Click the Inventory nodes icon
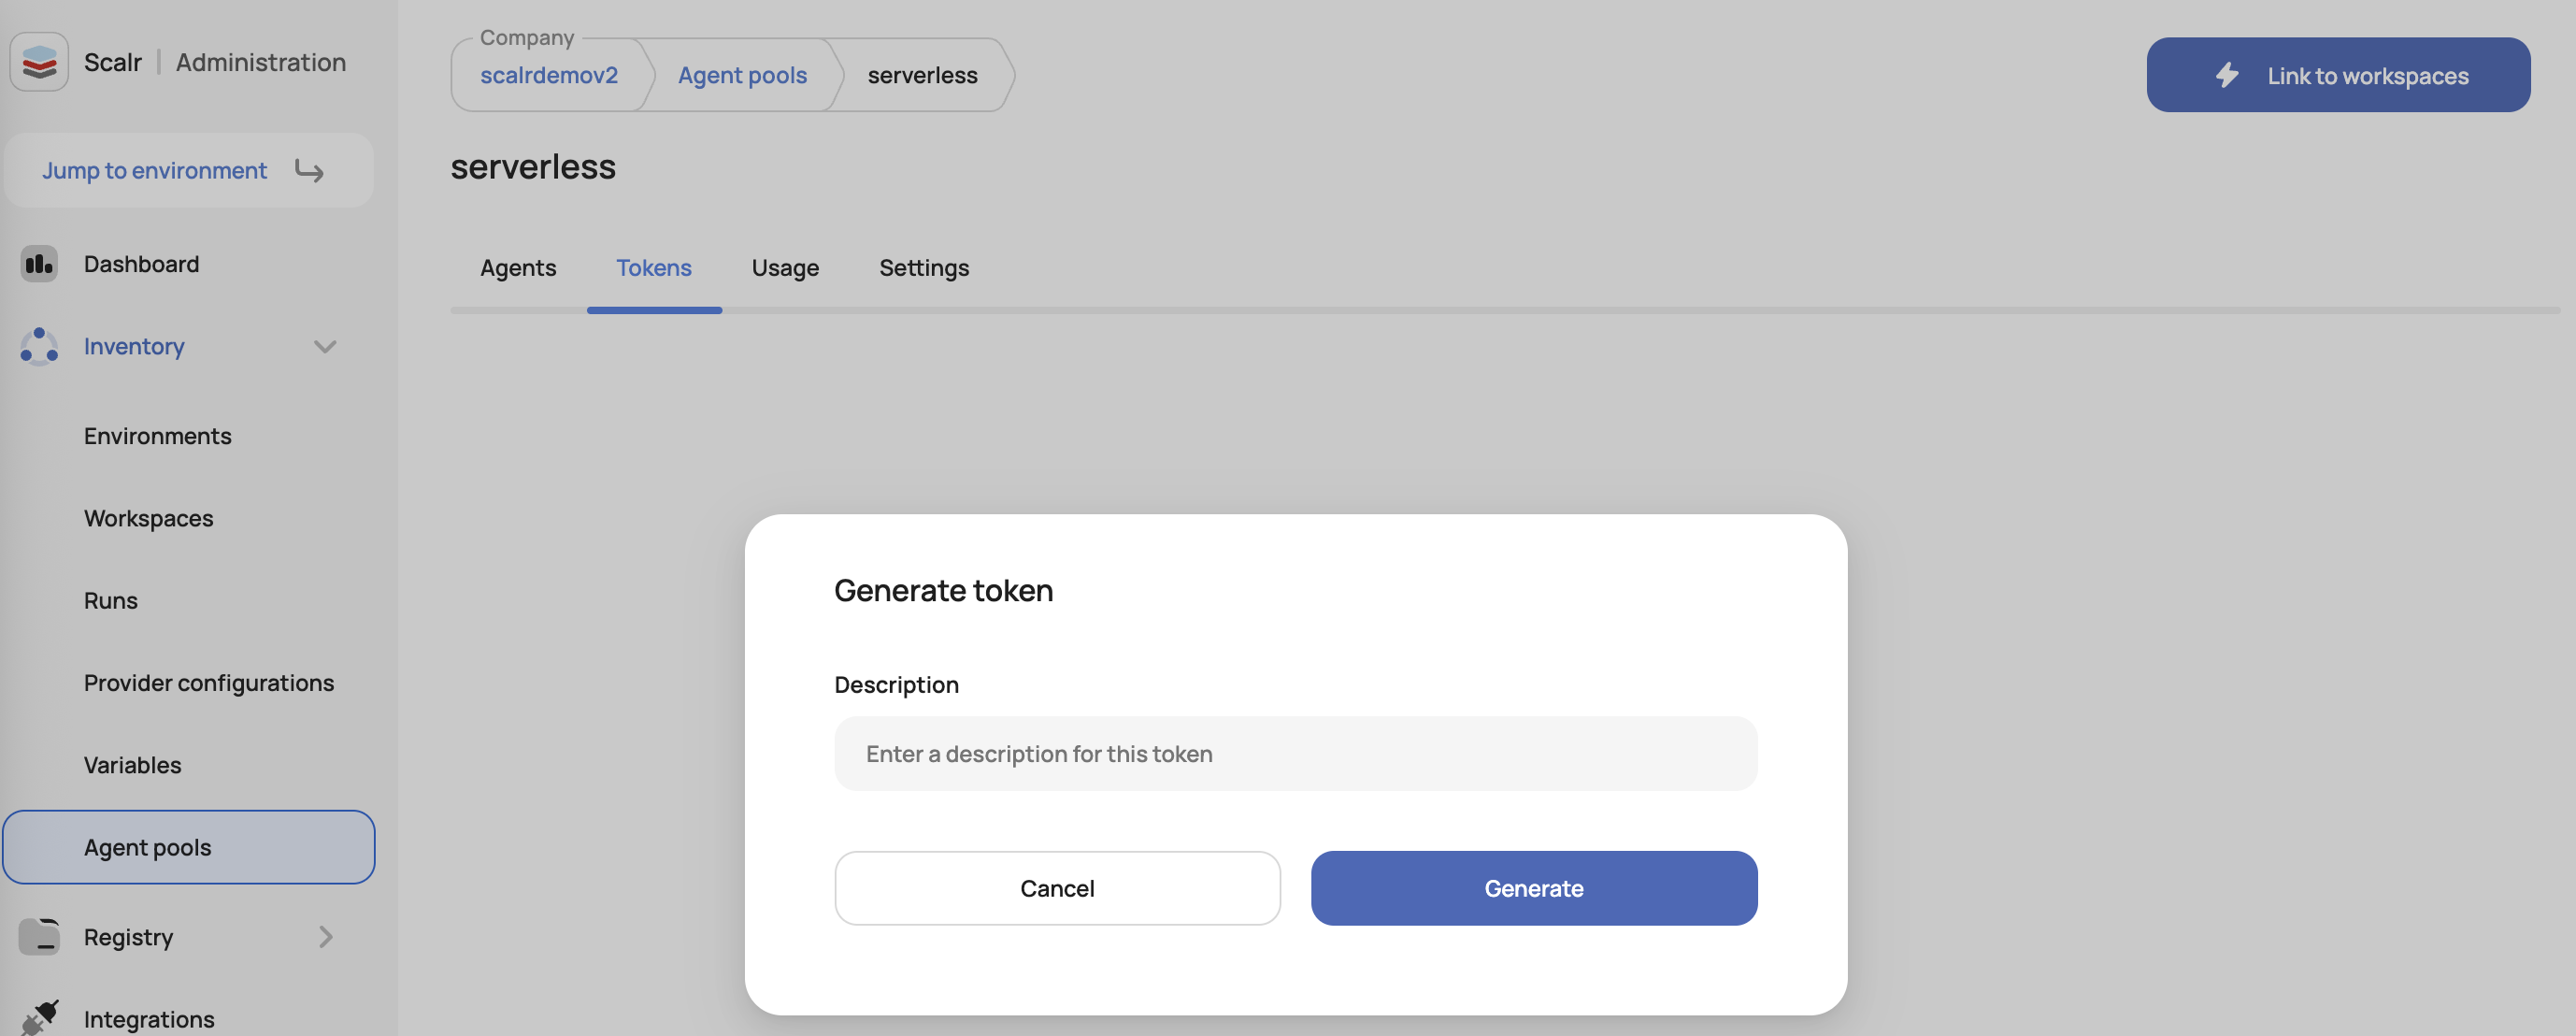Image resolution: width=2576 pixels, height=1036 pixels. (39, 346)
